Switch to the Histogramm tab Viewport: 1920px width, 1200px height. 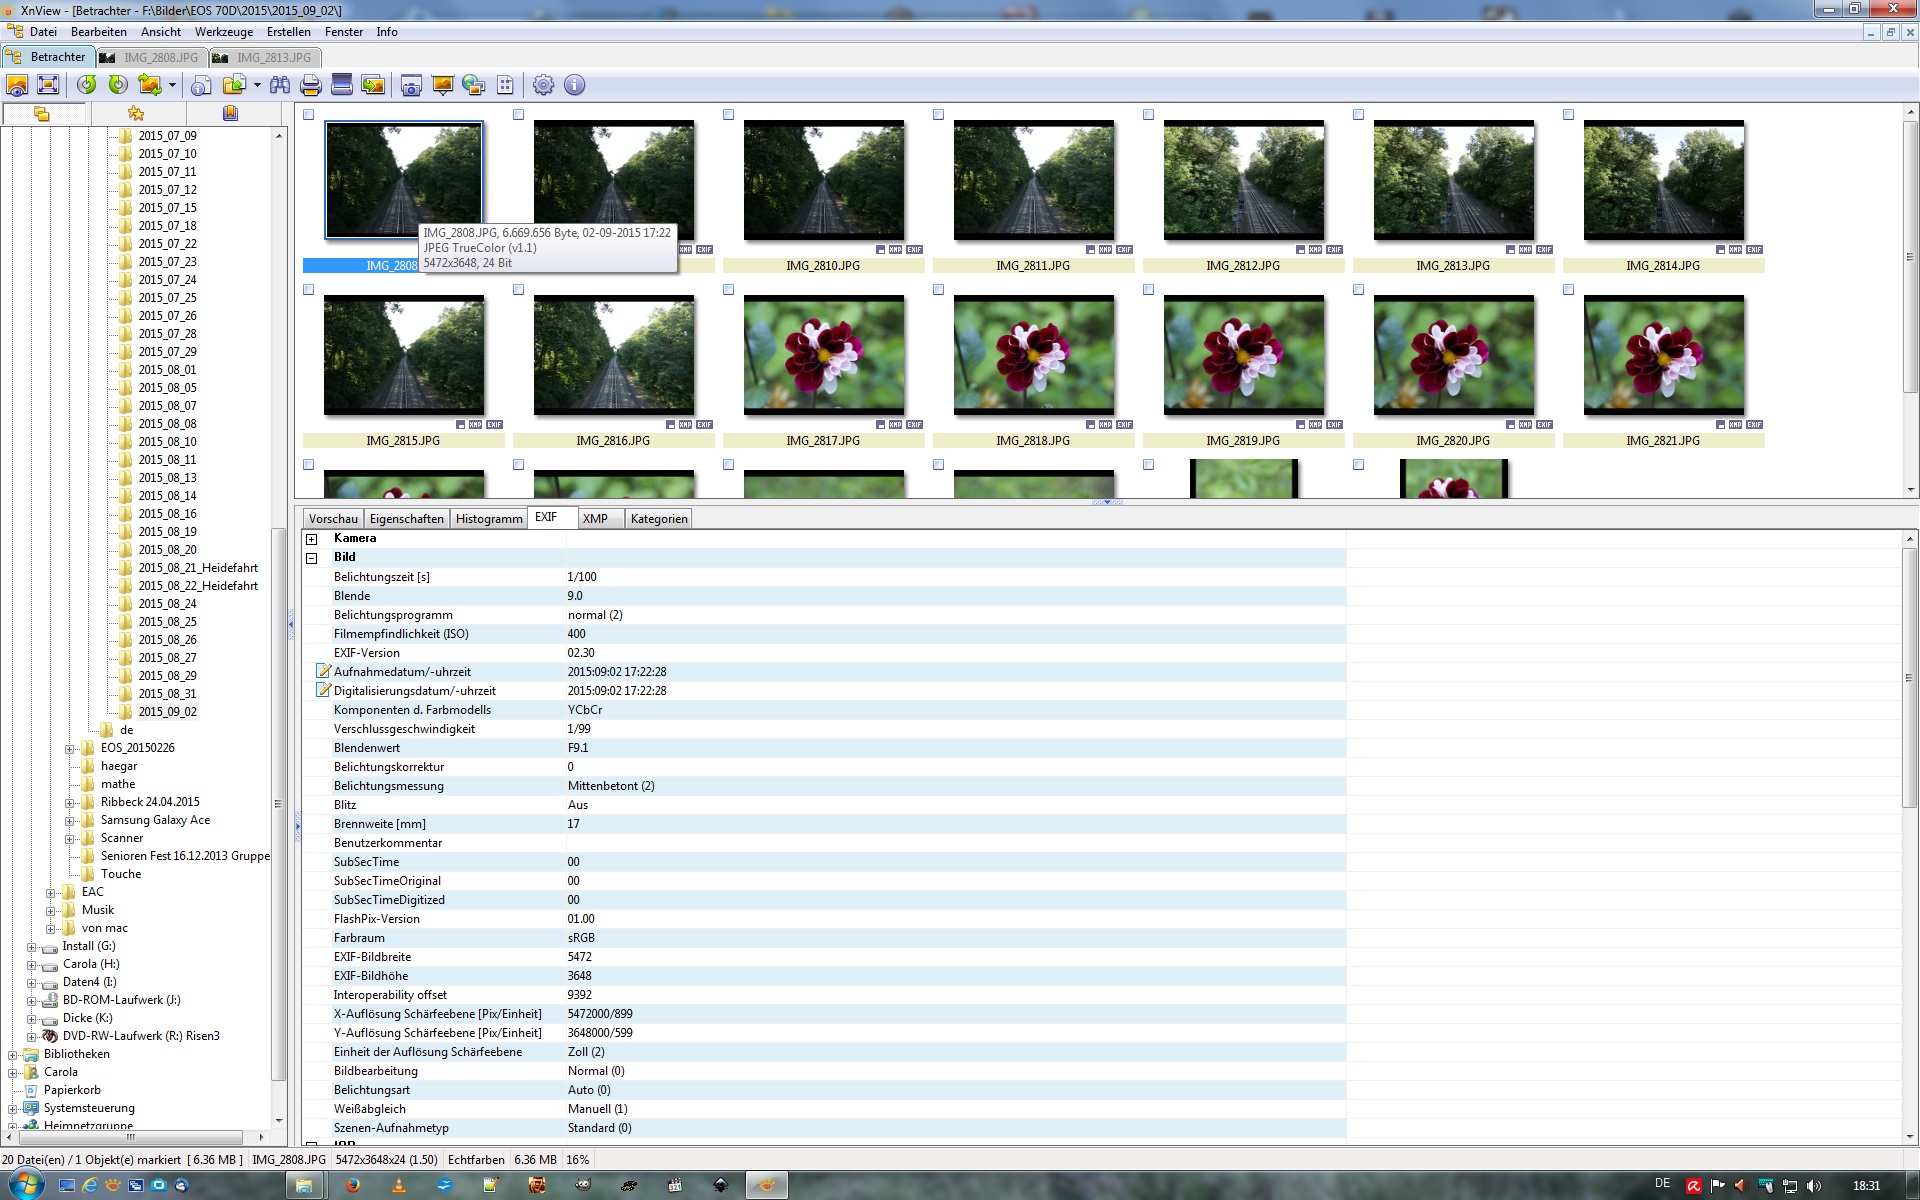489,519
